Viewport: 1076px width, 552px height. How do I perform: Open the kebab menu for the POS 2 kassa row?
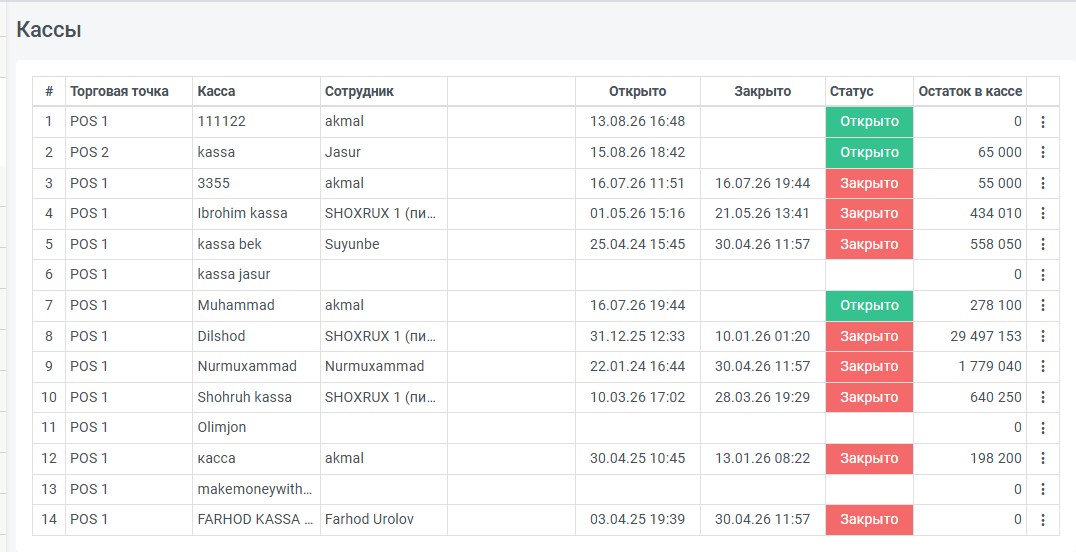point(1042,152)
